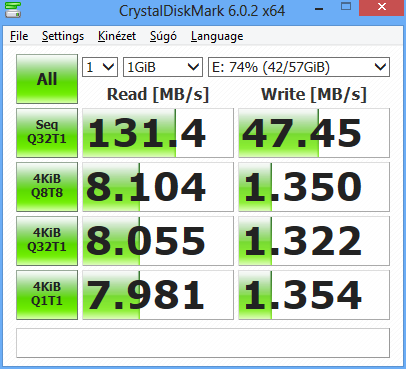Click the Read [MB/s] column header
Viewport: 406px width, 369px height.
(158, 94)
